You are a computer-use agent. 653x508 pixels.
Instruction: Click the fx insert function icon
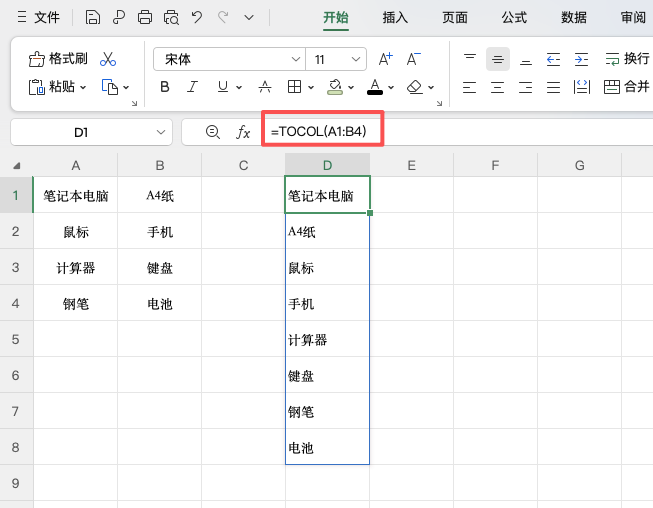[x=243, y=132]
